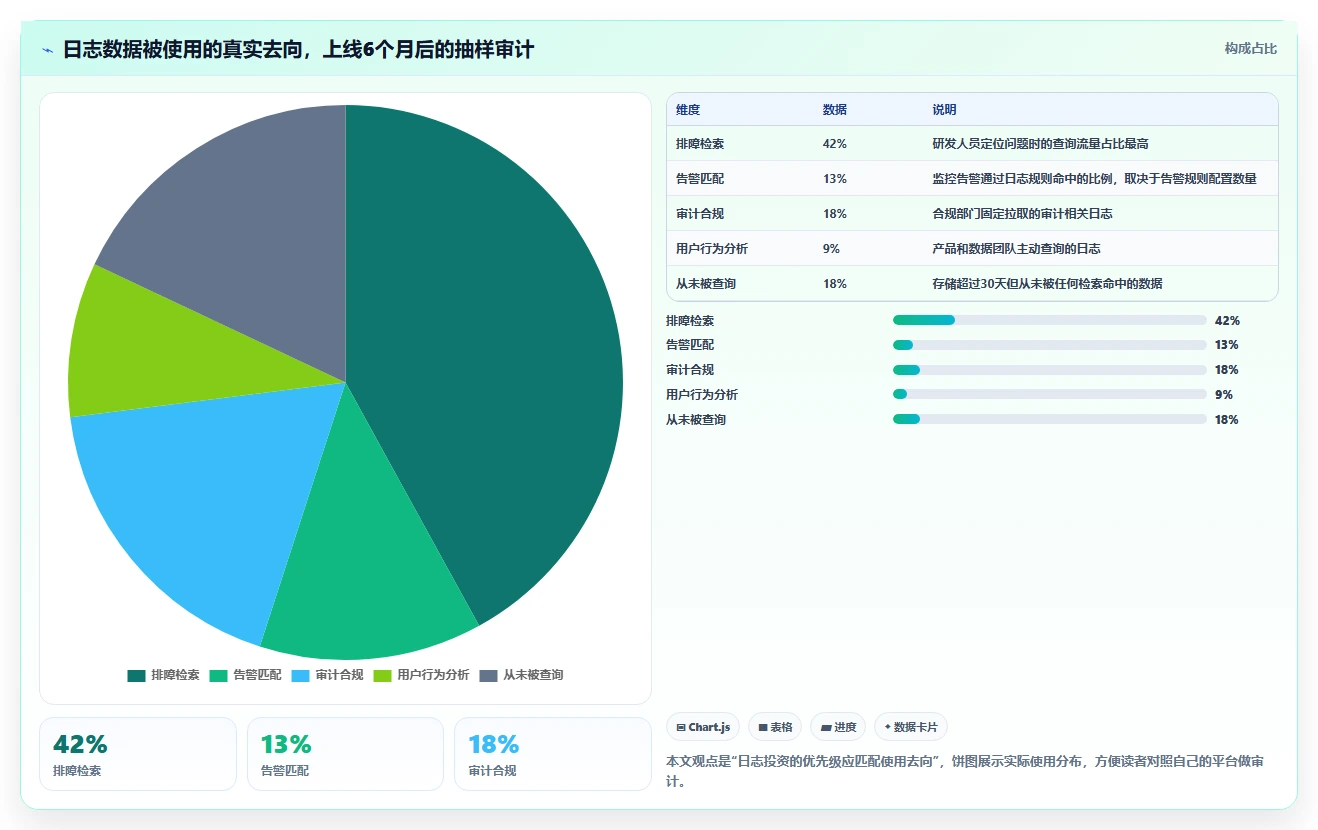Click the 18% value in the 从未被查询 table row

(x=835, y=284)
